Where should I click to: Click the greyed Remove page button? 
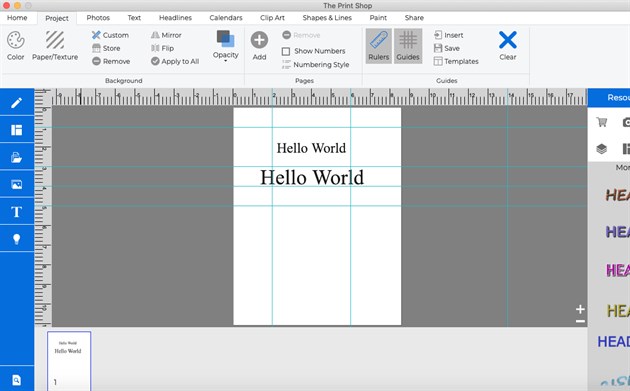coord(301,35)
